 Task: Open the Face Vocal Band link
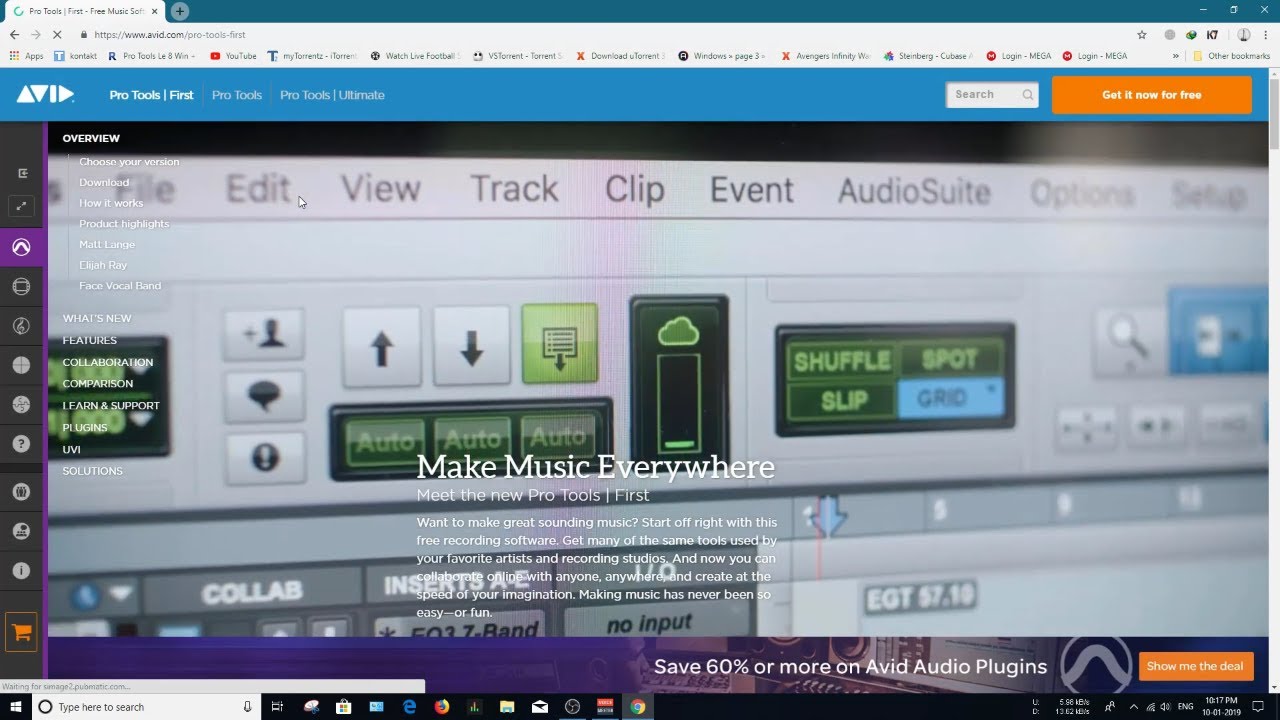coord(120,285)
